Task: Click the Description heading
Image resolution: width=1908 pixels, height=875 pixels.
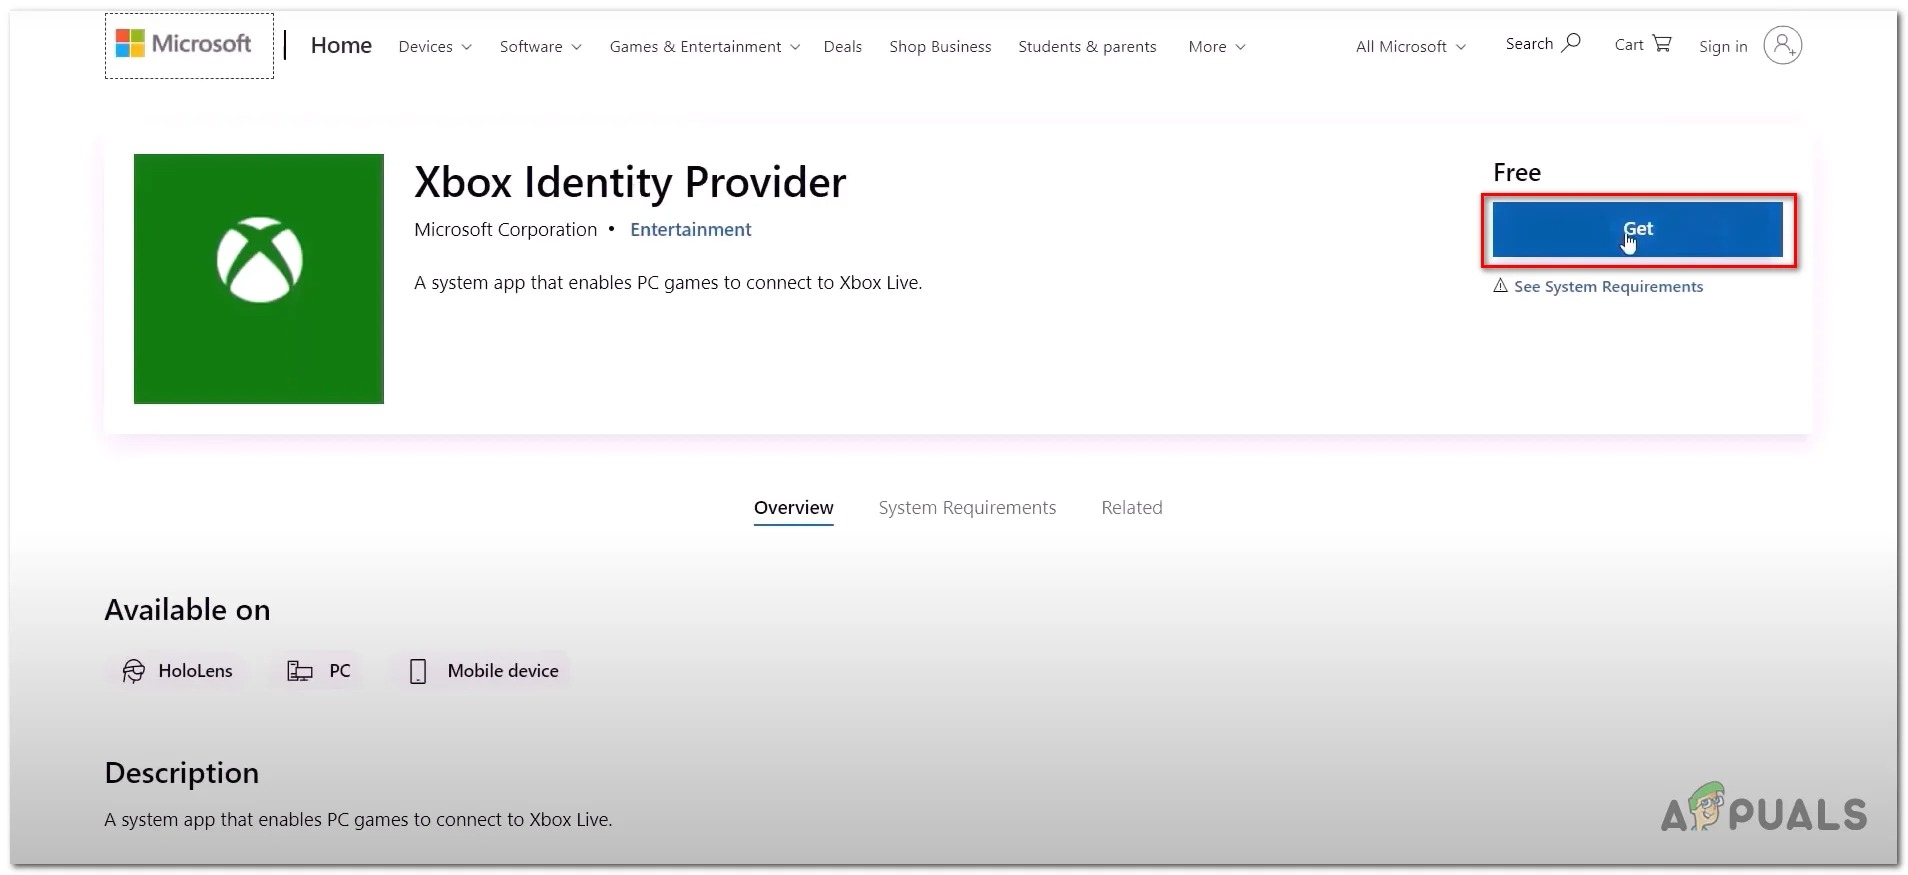Action: [x=181, y=773]
